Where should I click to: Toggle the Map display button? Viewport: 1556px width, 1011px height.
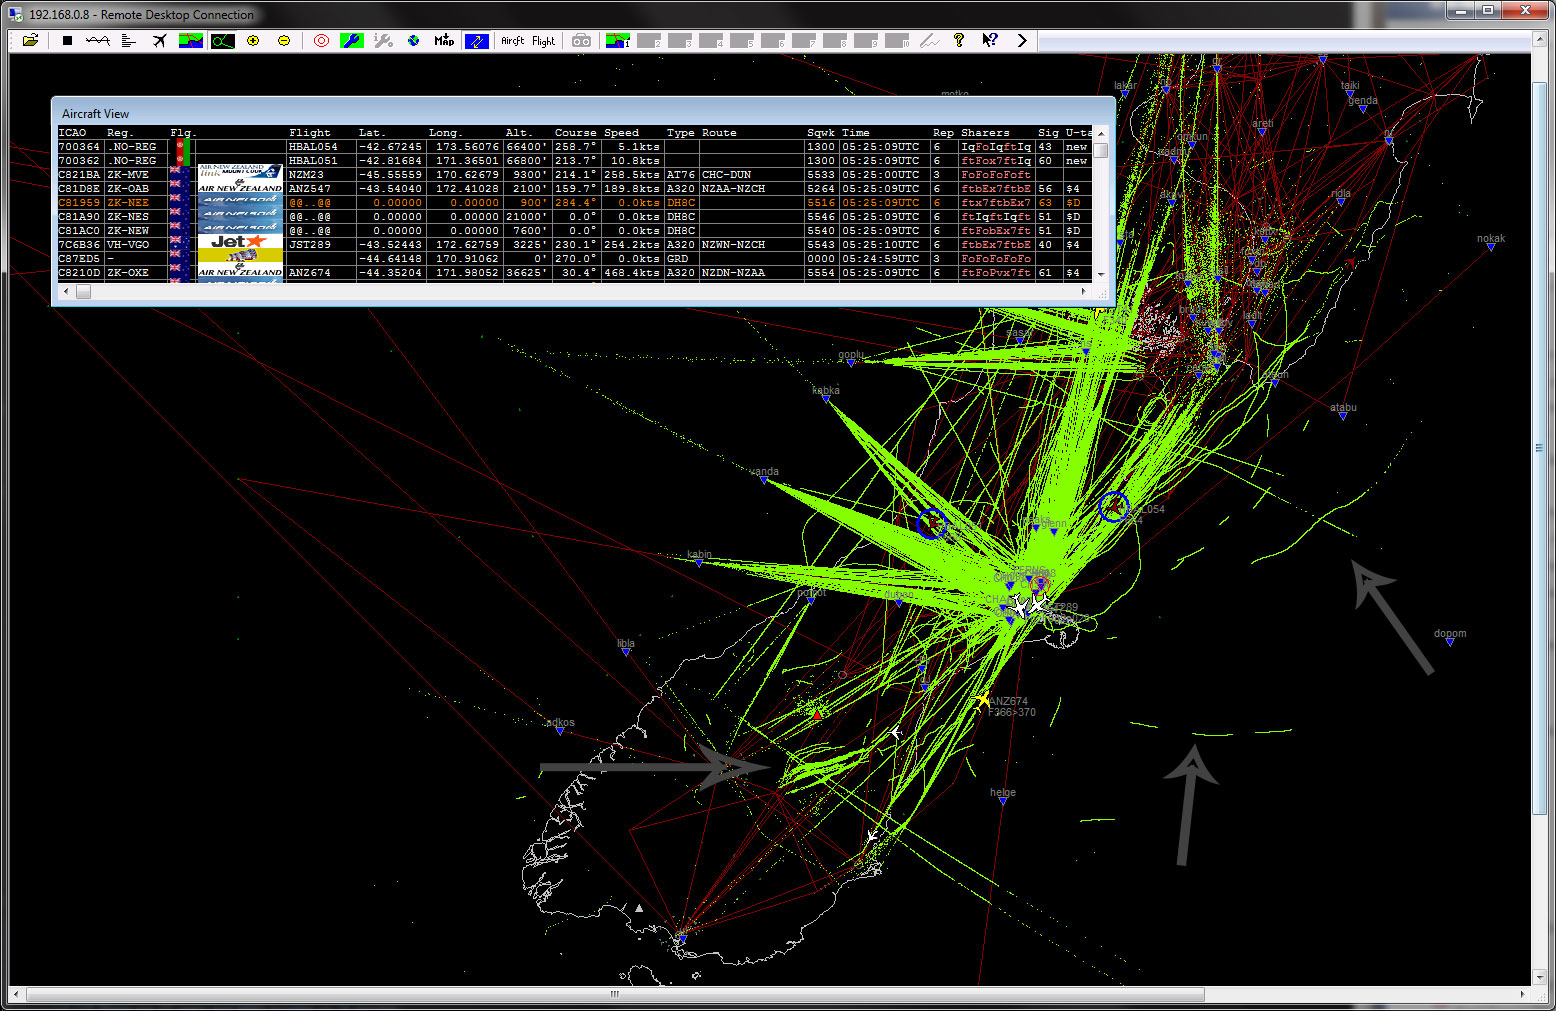point(444,40)
